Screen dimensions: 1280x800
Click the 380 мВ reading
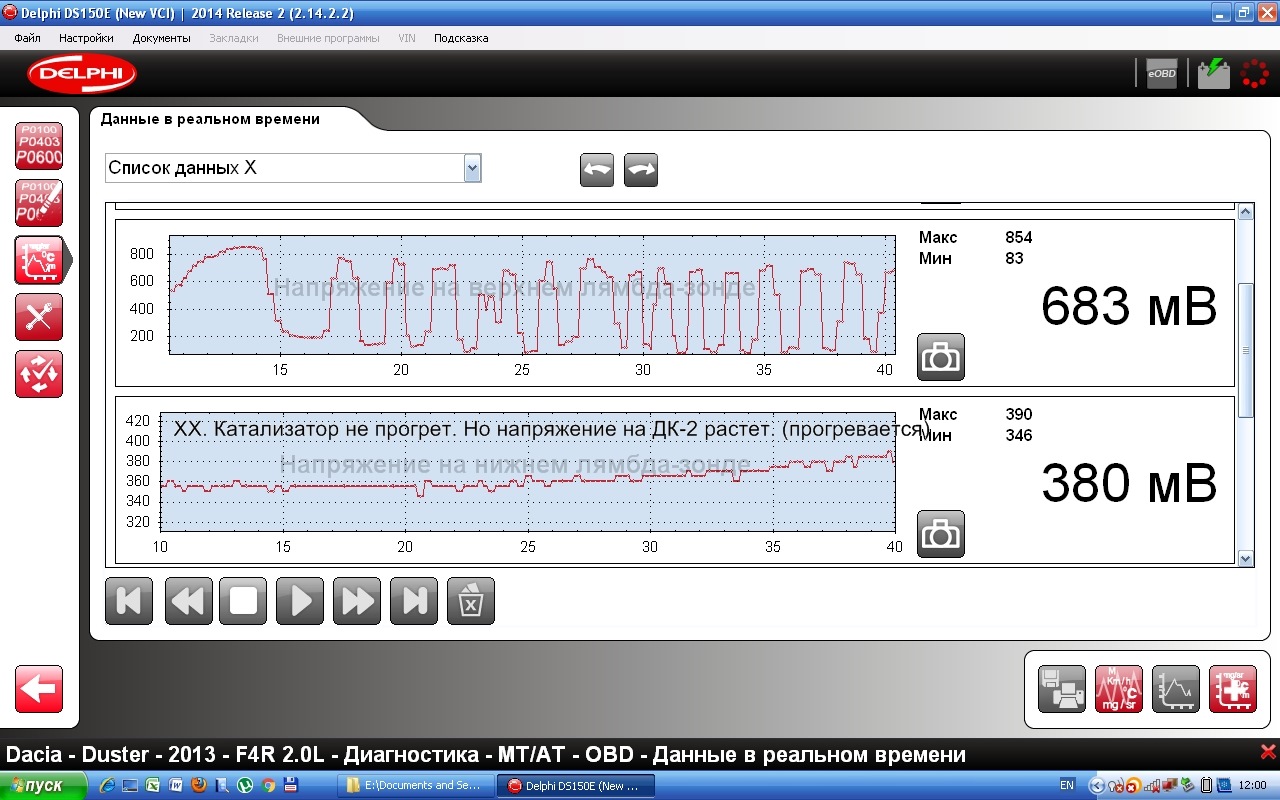pyautogui.click(x=1129, y=484)
